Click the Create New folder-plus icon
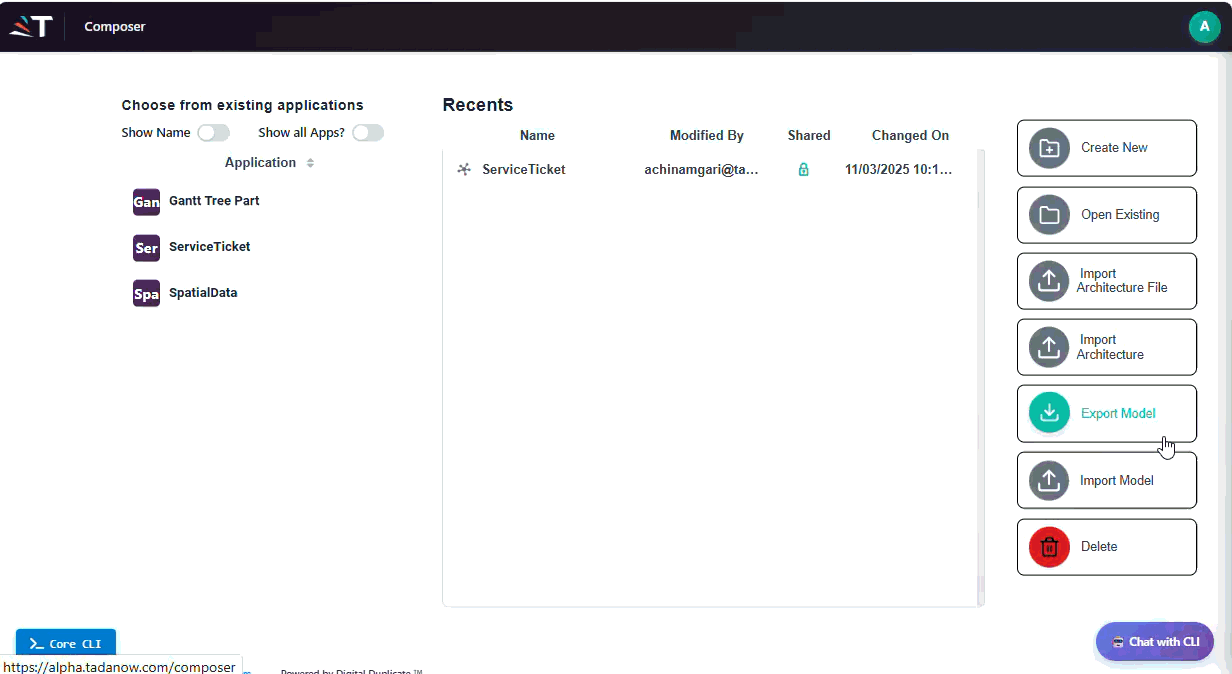1232x674 pixels. coord(1049,148)
